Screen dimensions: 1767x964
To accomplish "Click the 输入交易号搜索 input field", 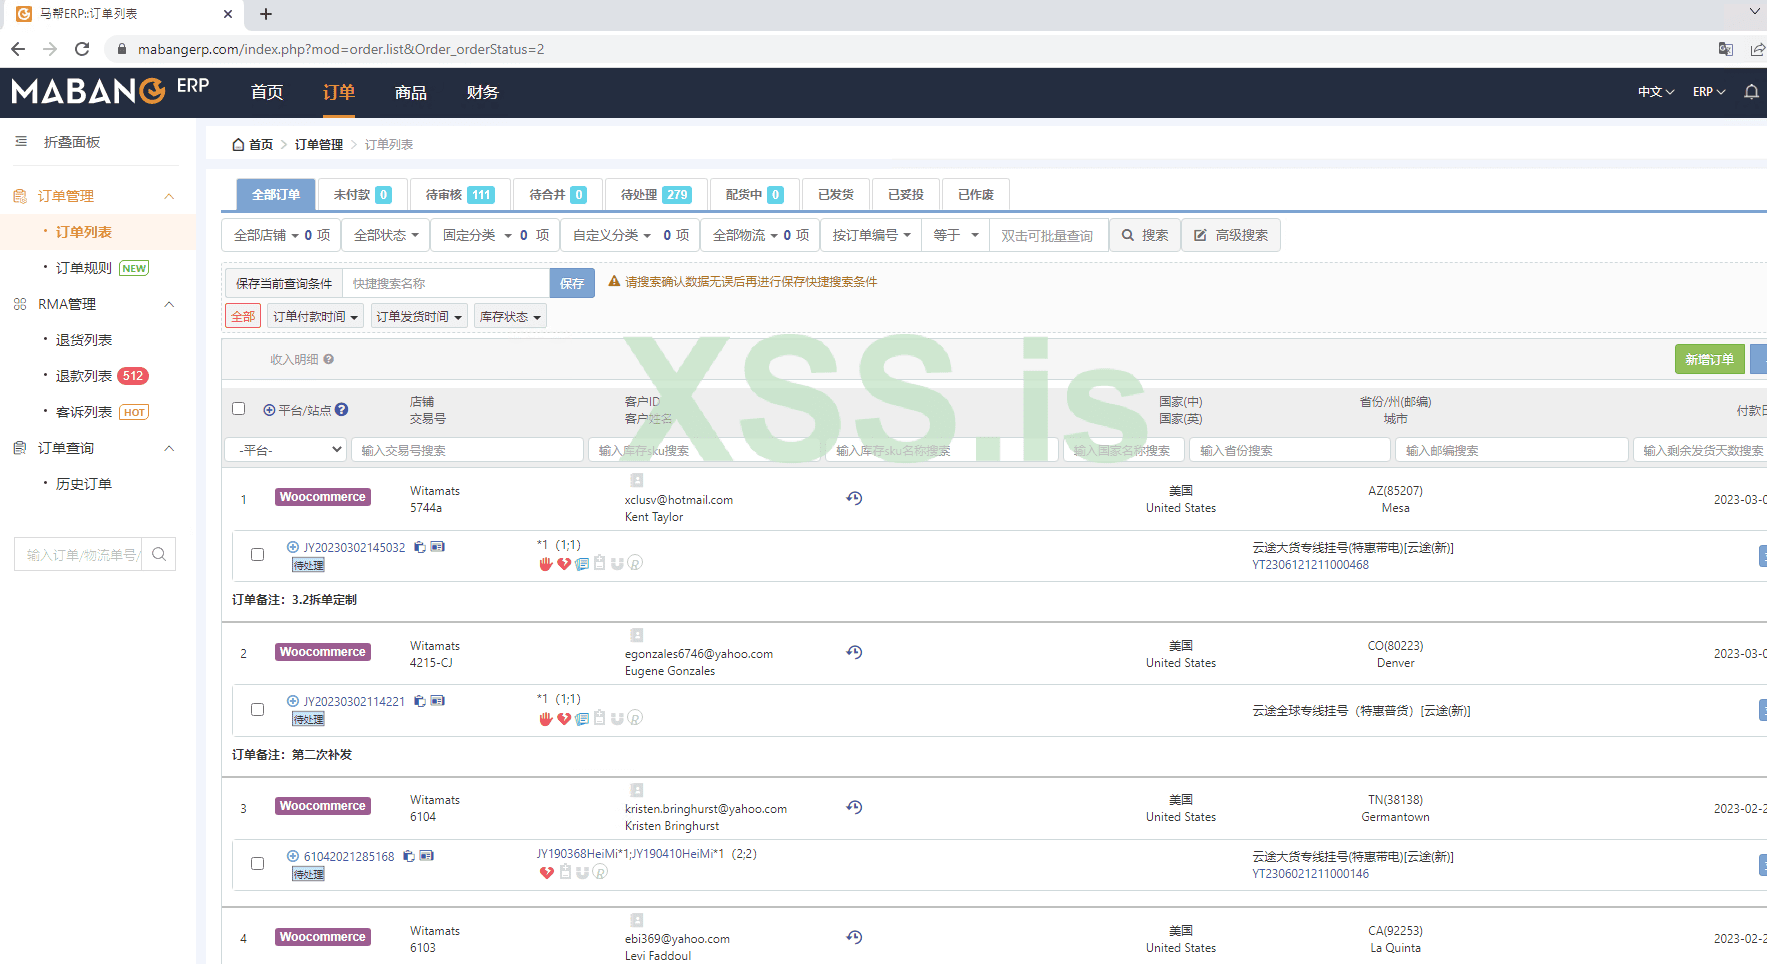I will pos(467,450).
